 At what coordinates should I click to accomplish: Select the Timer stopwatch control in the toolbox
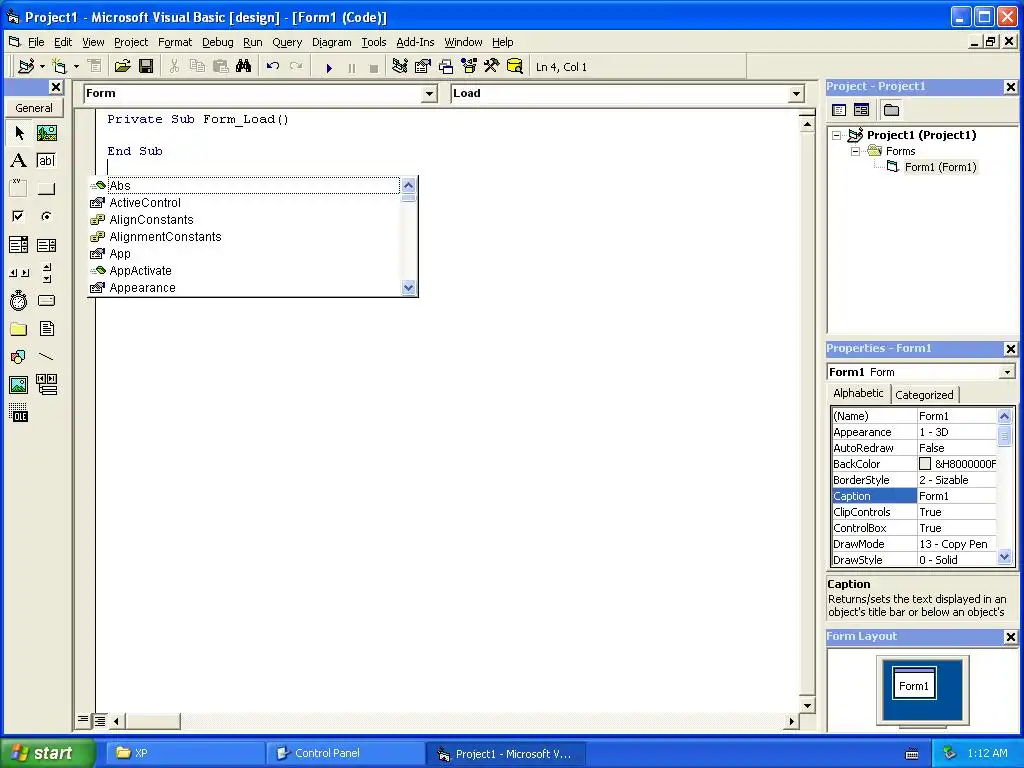[x=19, y=300]
